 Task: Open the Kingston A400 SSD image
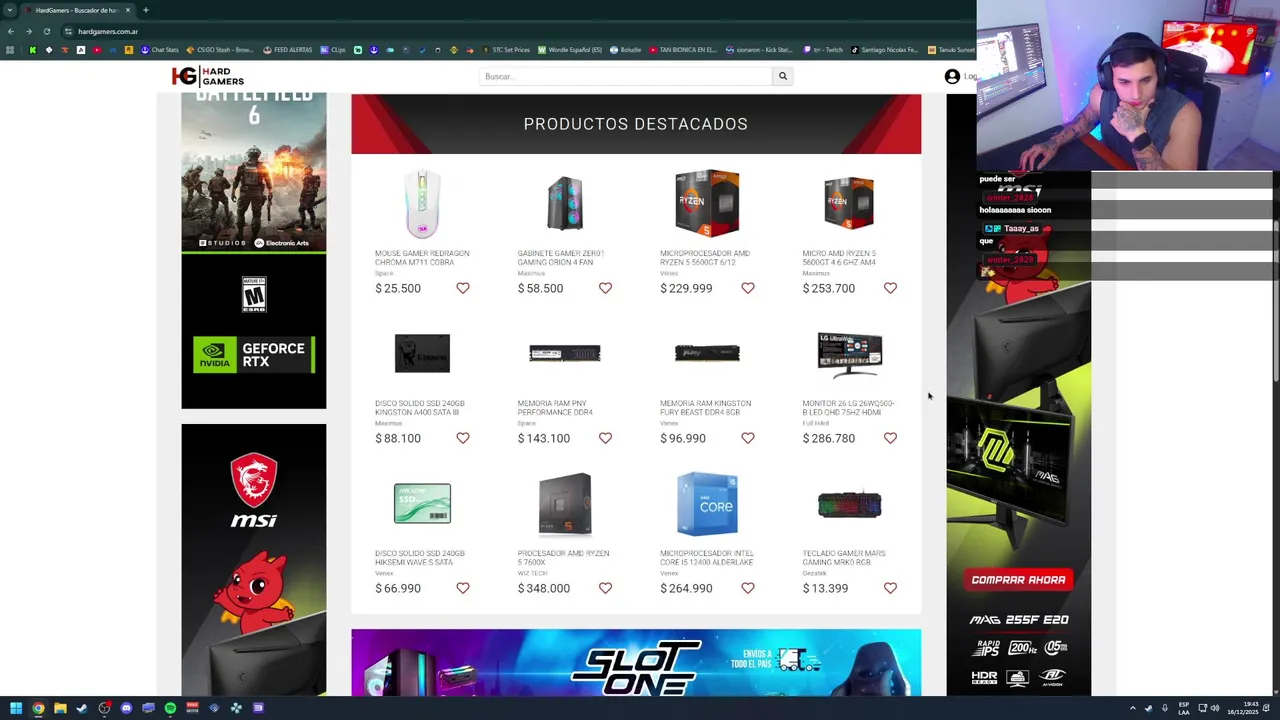tap(422, 353)
